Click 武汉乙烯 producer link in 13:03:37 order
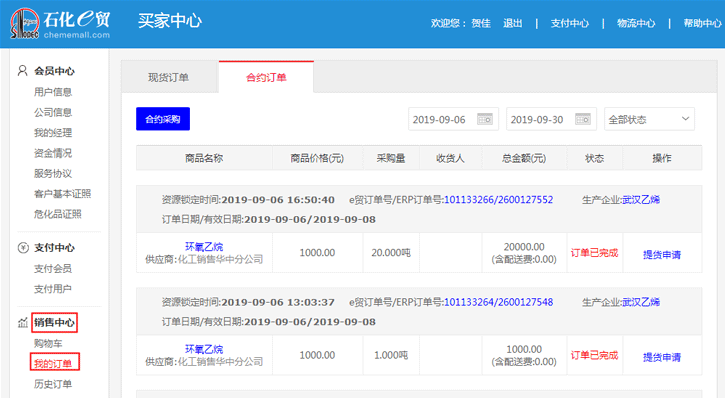 [x=641, y=302]
